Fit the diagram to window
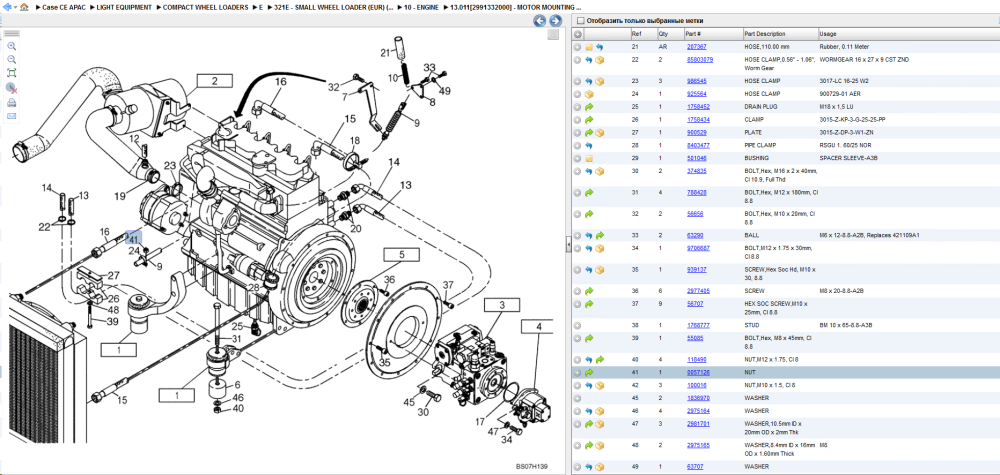 pyautogui.click(x=11, y=73)
